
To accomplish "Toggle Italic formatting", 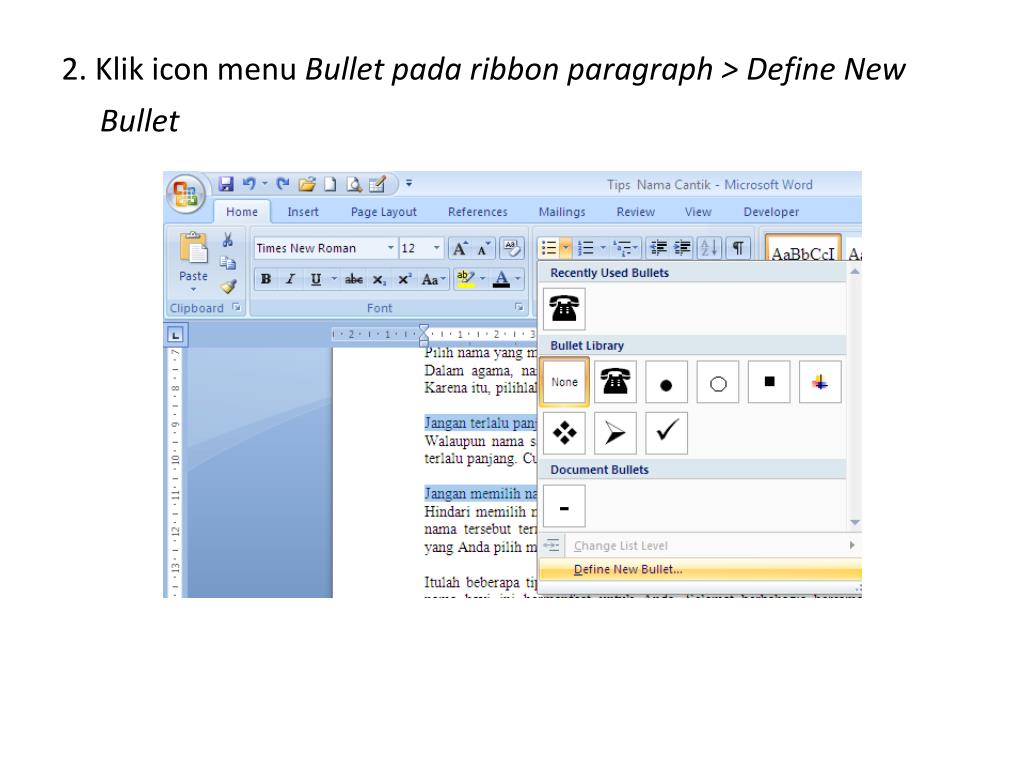I will [291, 280].
